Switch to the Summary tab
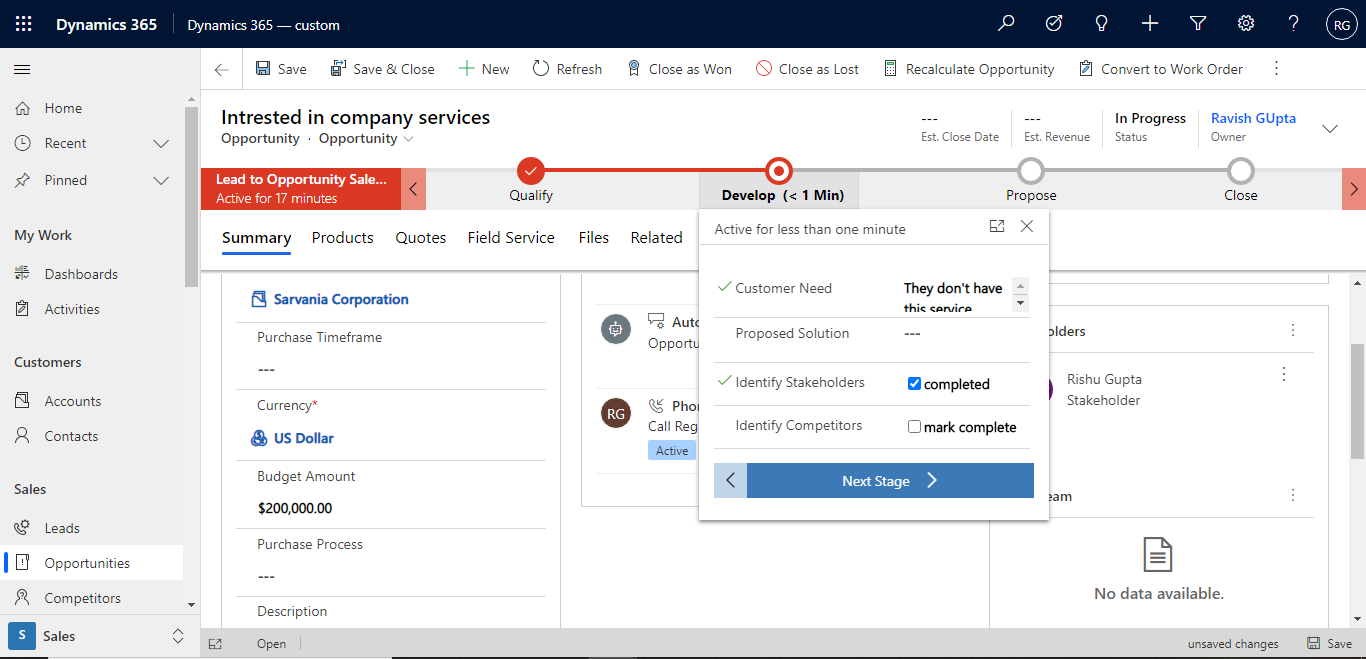Image resolution: width=1366 pixels, height=659 pixels. (256, 238)
